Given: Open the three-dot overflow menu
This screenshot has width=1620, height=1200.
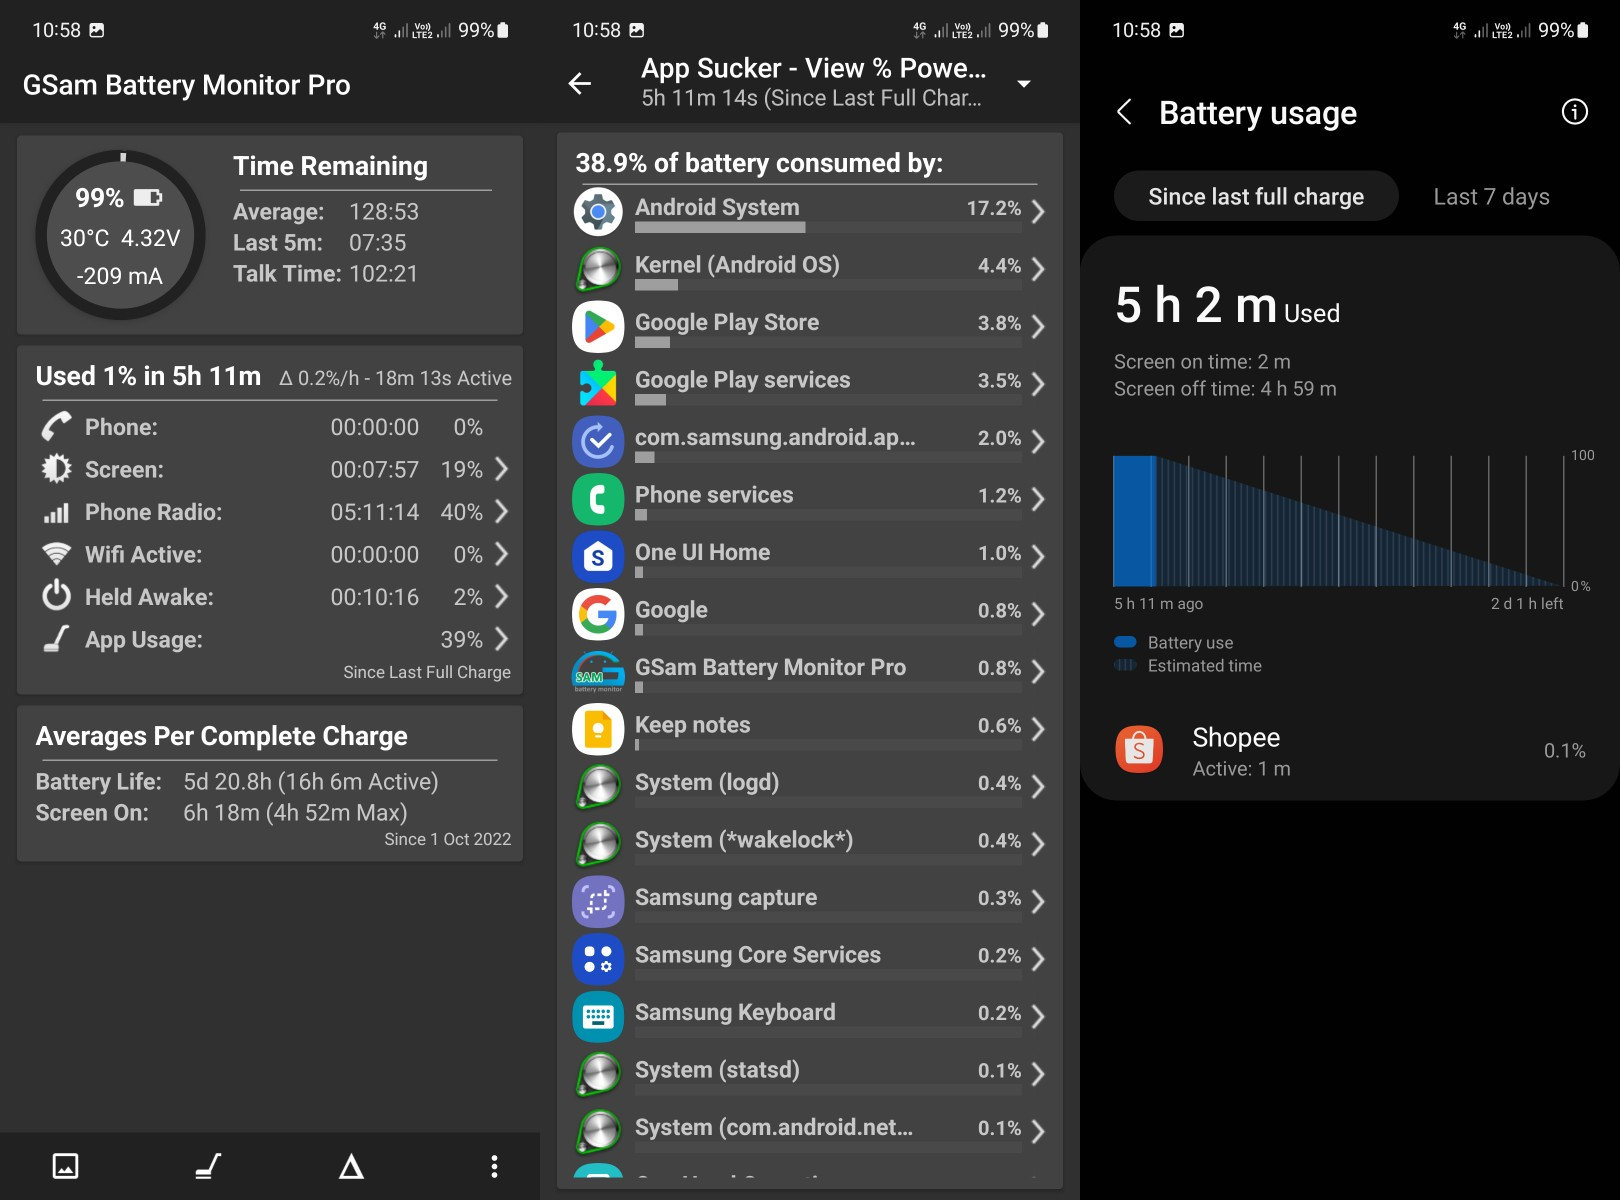Looking at the screenshot, I should (x=494, y=1166).
